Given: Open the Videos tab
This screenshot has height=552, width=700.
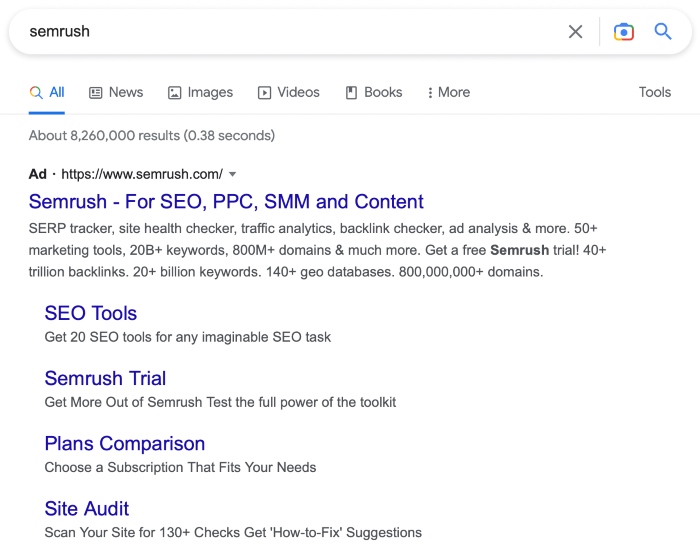Looking at the screenshot, I should 289,92.
